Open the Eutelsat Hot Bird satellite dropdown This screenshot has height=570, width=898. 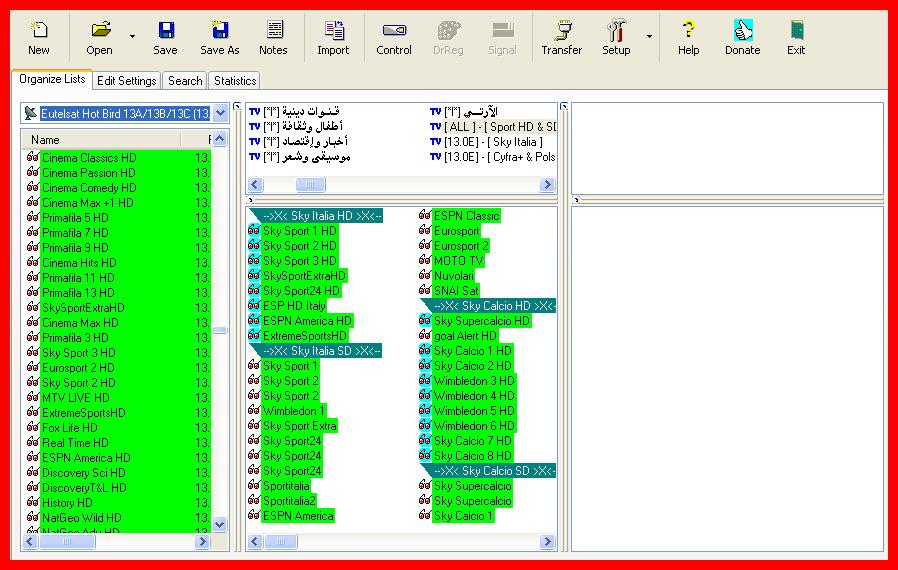220,113
